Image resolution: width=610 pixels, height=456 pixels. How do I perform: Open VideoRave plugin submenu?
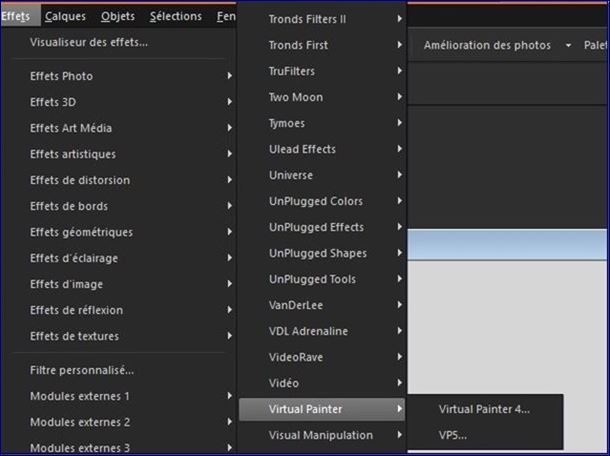(x=322, y=357)
